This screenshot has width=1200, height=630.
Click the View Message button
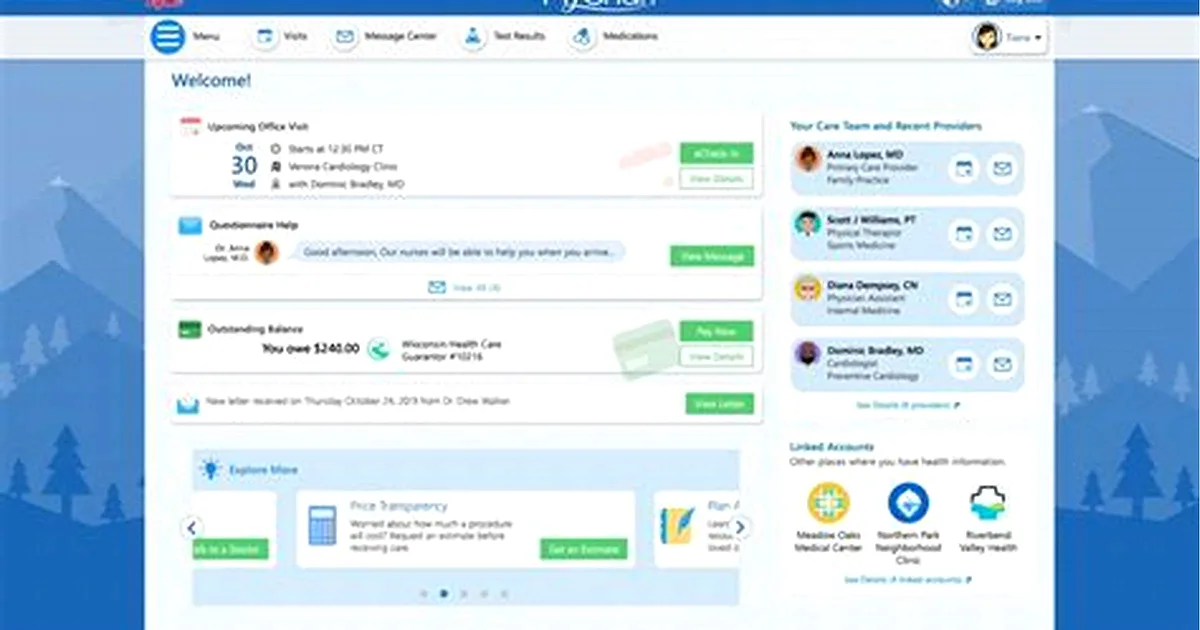712,256
